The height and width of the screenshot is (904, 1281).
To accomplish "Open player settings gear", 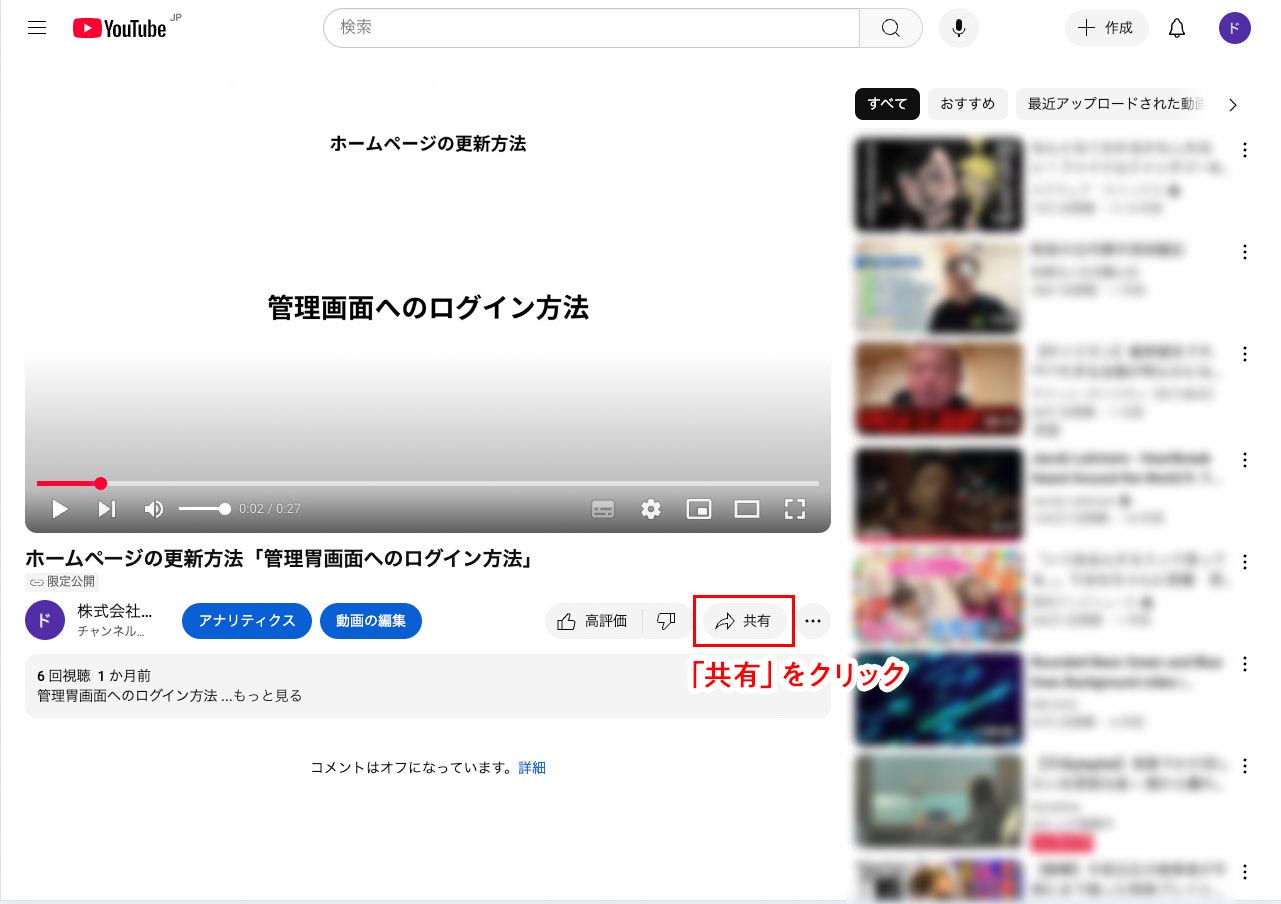I will click(651, 509).
